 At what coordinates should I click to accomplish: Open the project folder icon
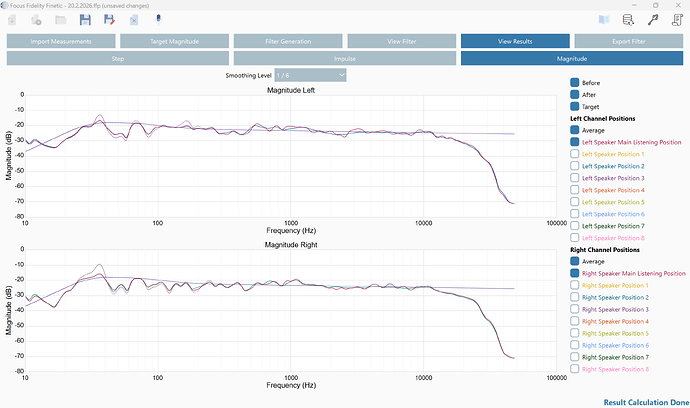click(x=61, y=20)
